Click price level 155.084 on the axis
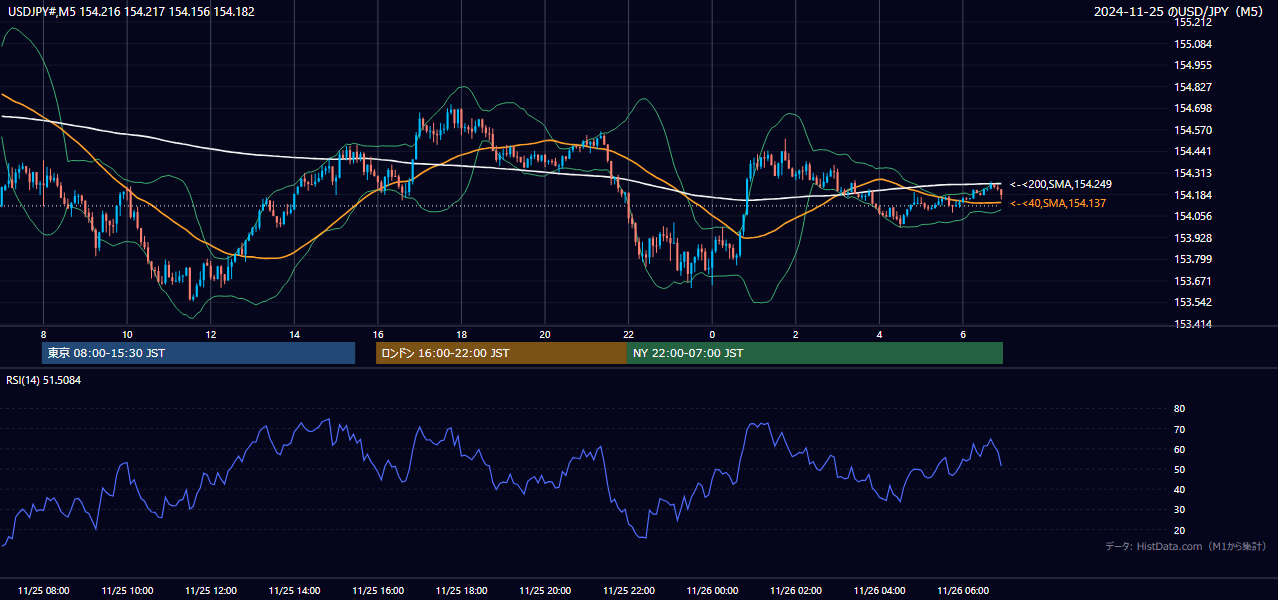 [x=1193, y=44]
